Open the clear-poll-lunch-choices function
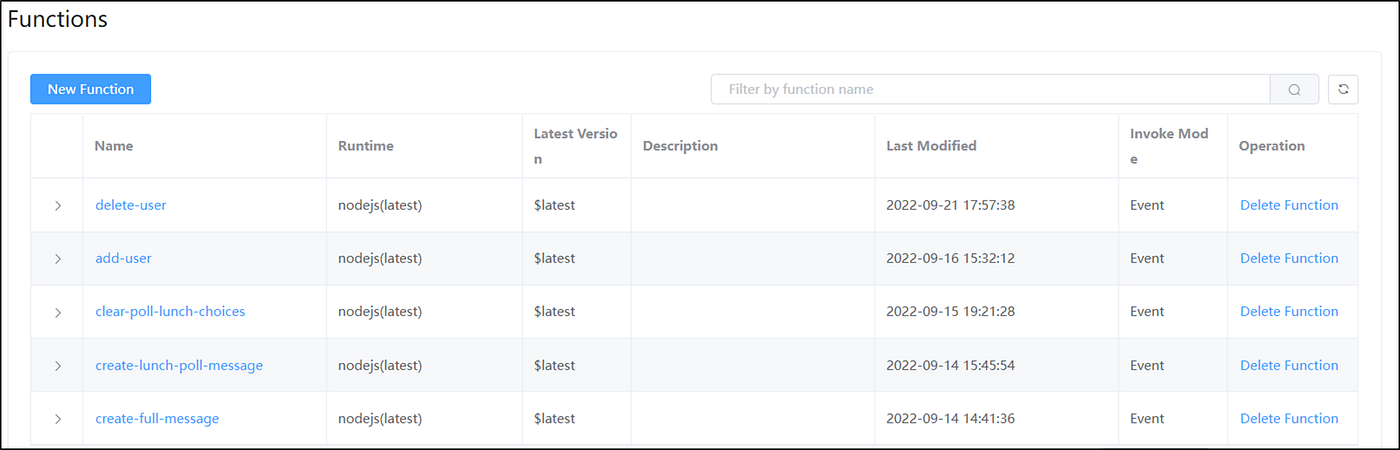Viewport: 1400px width, 450px height. [x=170, y=311]
